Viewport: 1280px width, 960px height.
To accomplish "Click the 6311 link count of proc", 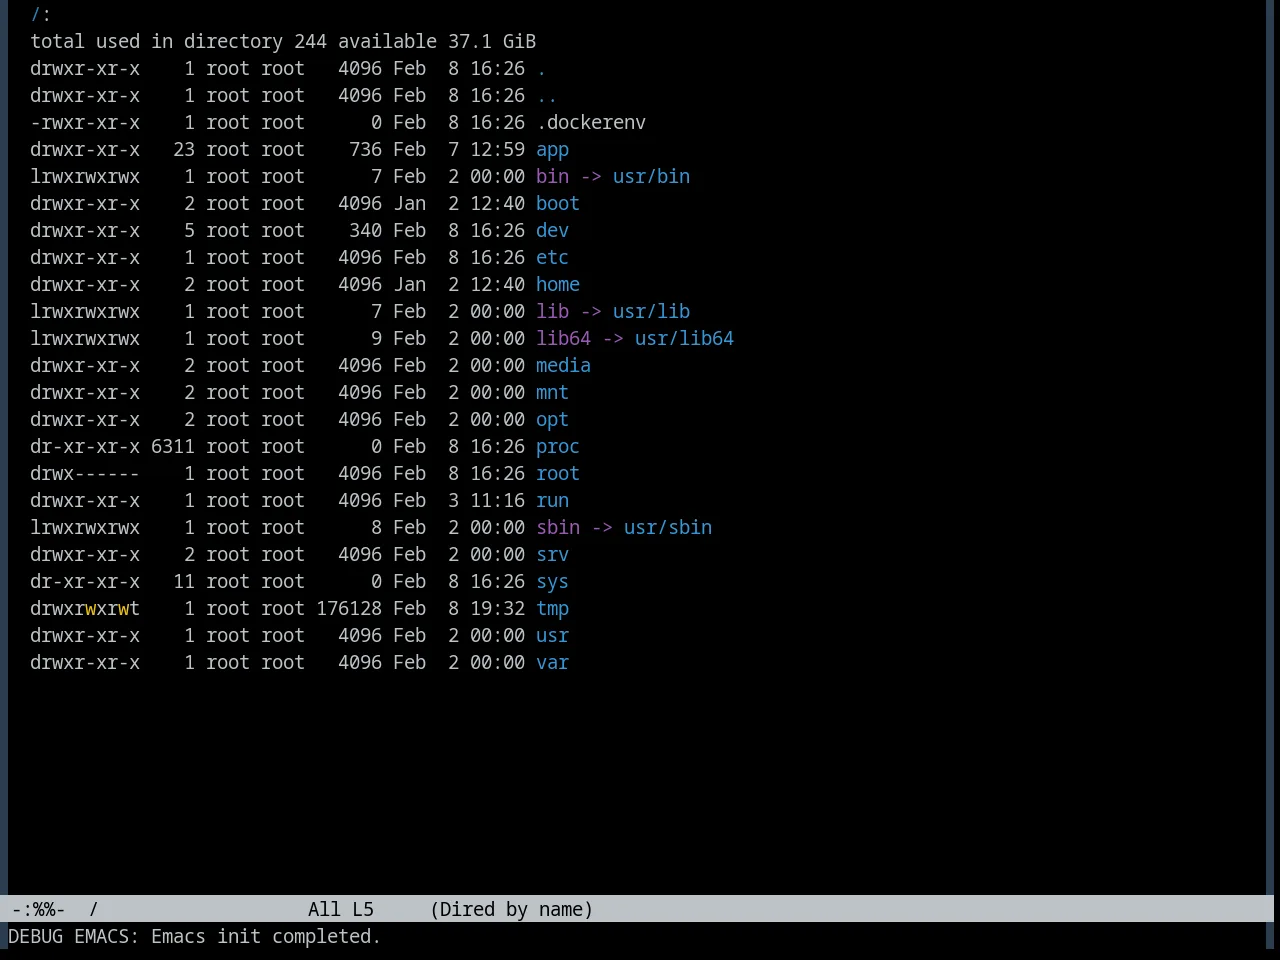I will [173, 447].
